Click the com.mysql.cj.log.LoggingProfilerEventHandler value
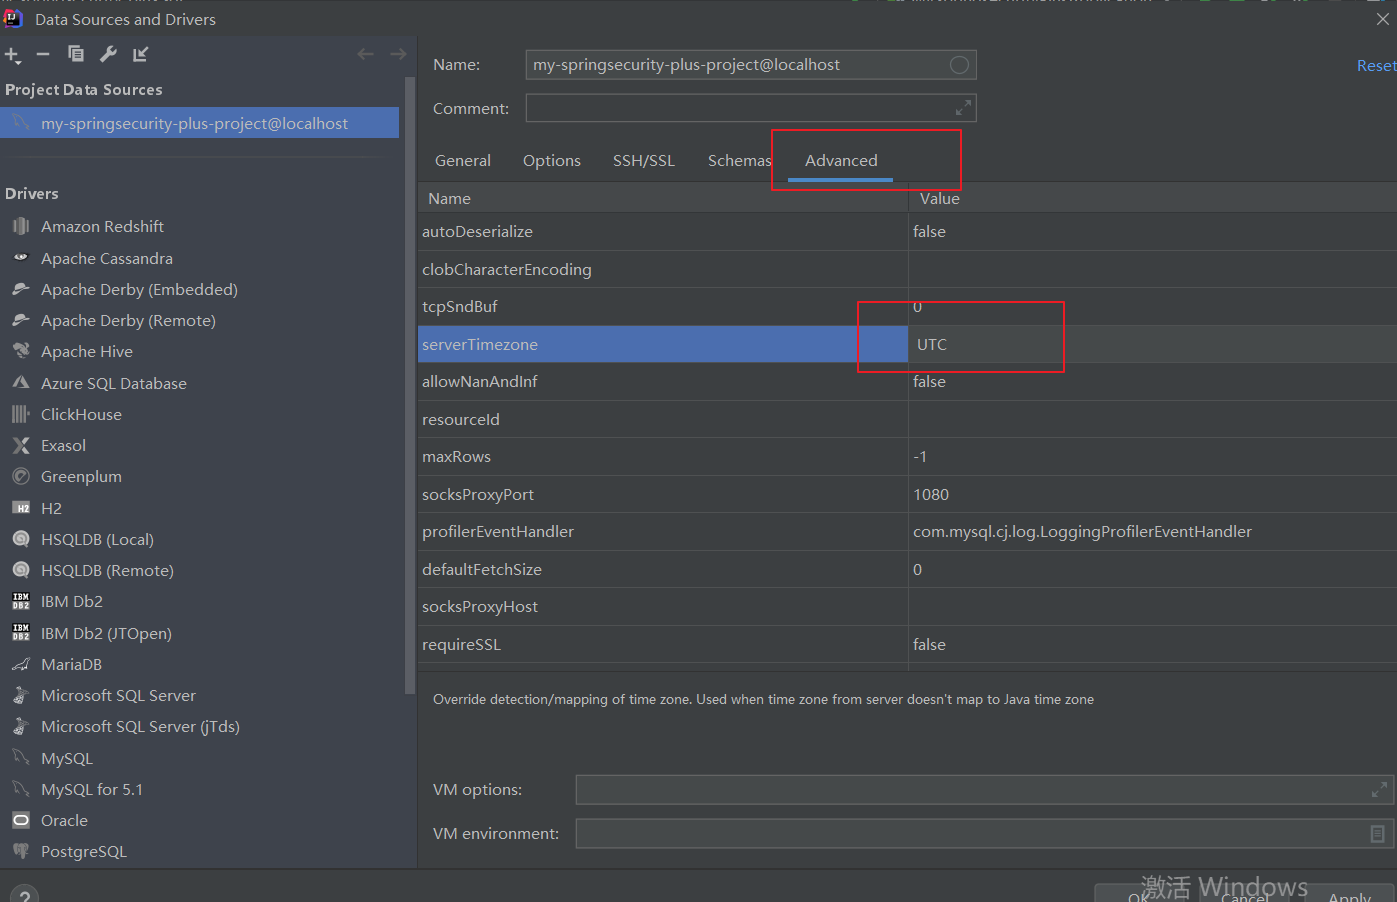Image resolution: width=1397 pixels, height=902 pixels. click(1082, 532)
